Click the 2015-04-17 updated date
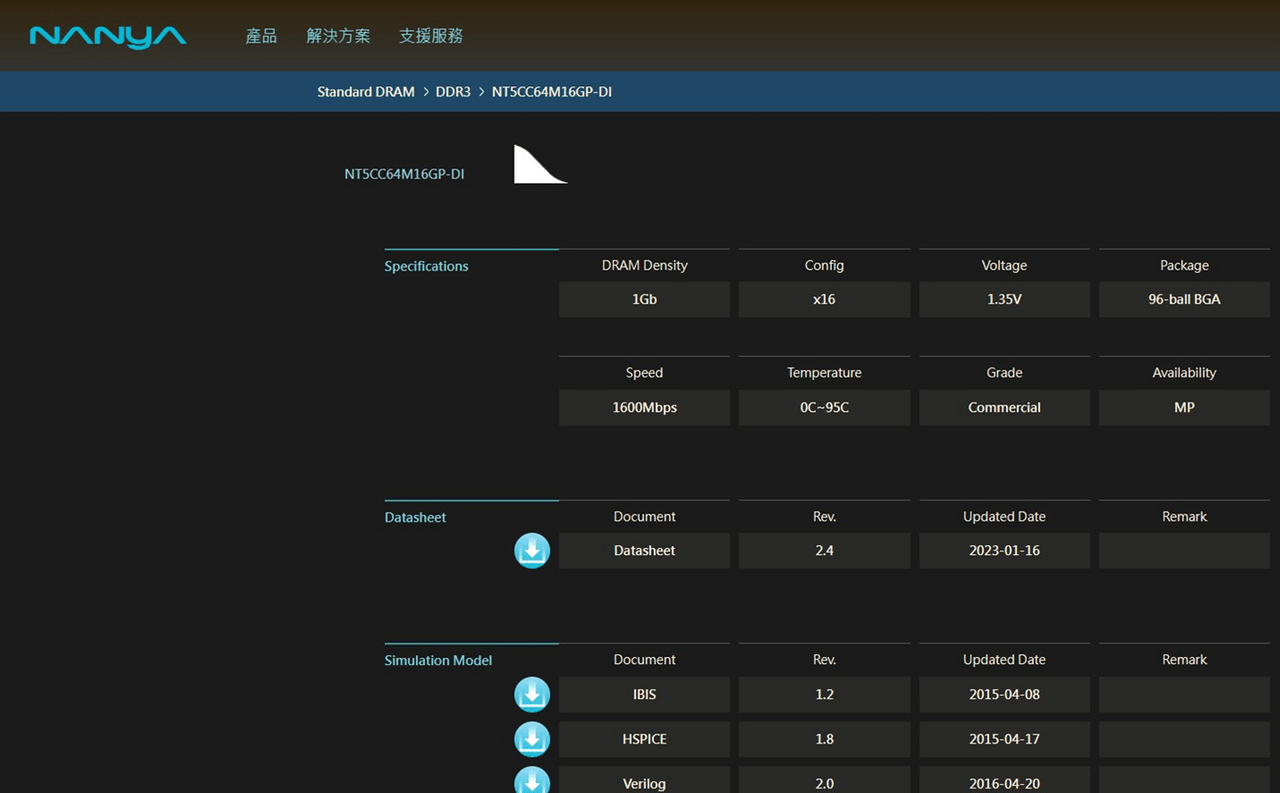The image size is (1280, 793). point(1004,739)
